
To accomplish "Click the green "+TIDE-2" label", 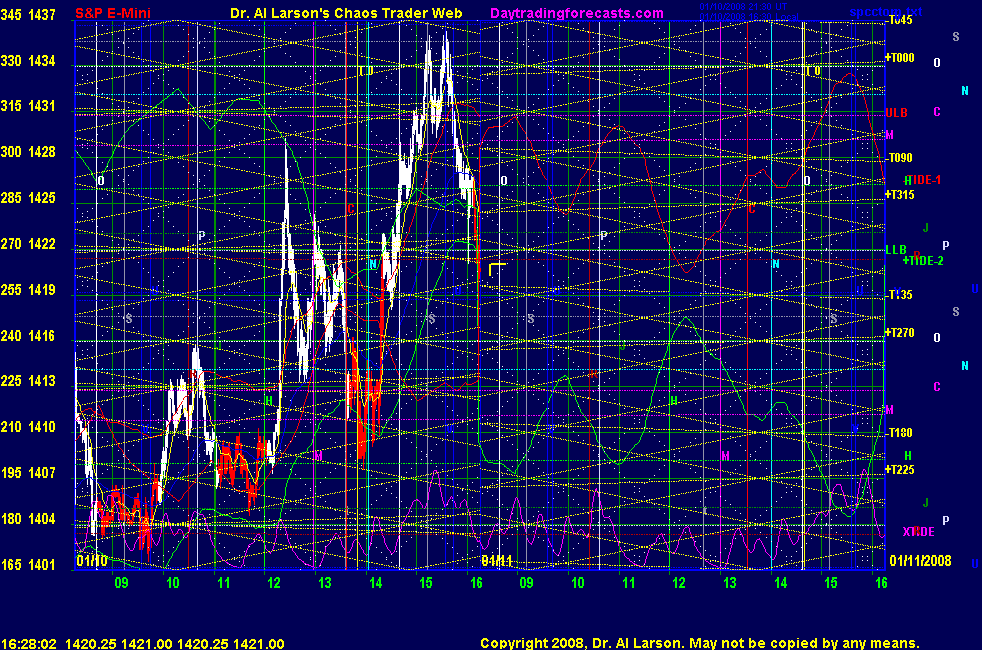I will [x=923, y=261].
